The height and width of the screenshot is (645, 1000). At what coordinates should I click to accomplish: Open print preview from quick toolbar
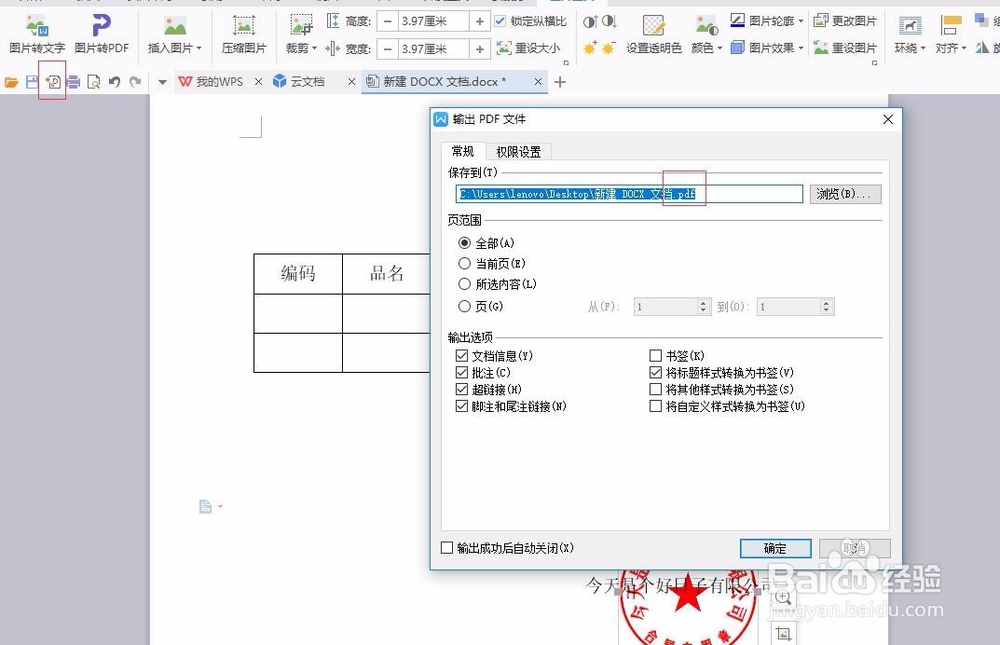tap(94, 82)
